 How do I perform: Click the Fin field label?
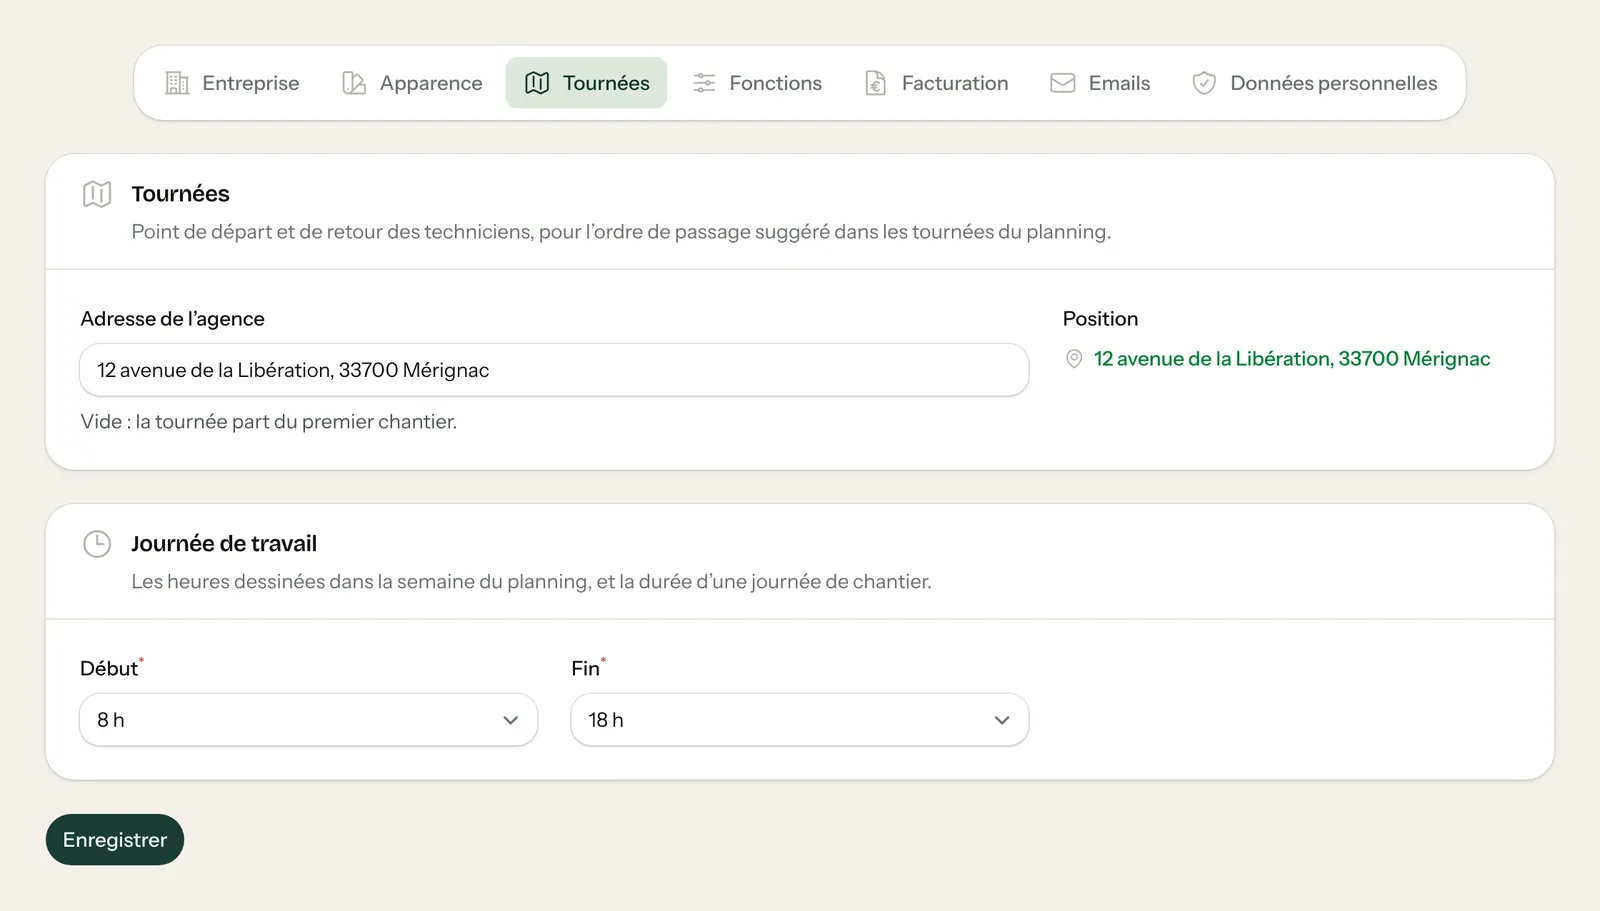pyautogui.click(x=586, y=669)
